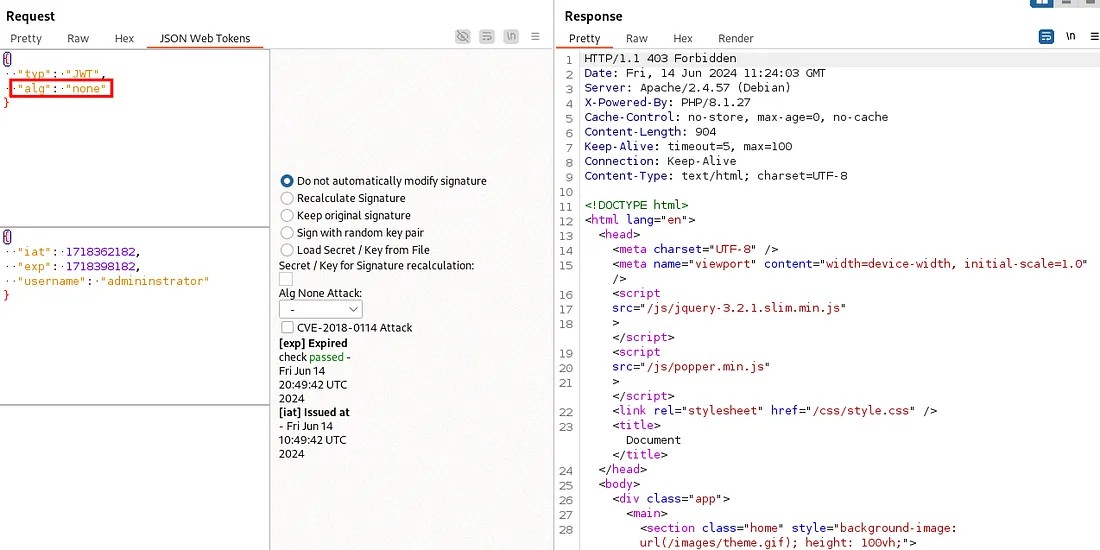This screenshot has height=550, width=1100.
Task: Select Sign with random key pair
Action: tap(287, 232)
